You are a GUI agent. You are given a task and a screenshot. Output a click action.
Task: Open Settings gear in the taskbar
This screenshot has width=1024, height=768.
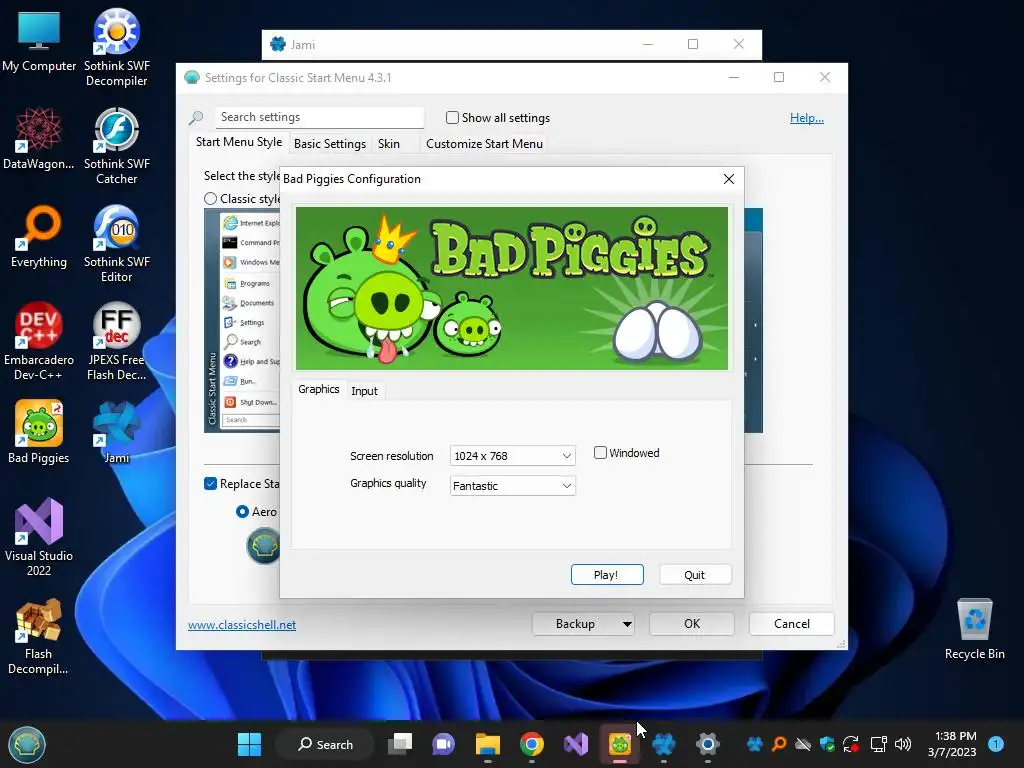[707, 744]
